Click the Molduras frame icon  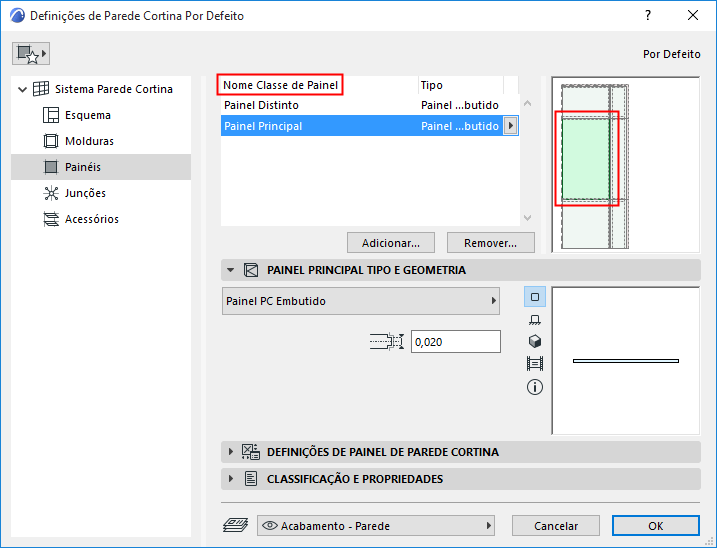(51, 141)
